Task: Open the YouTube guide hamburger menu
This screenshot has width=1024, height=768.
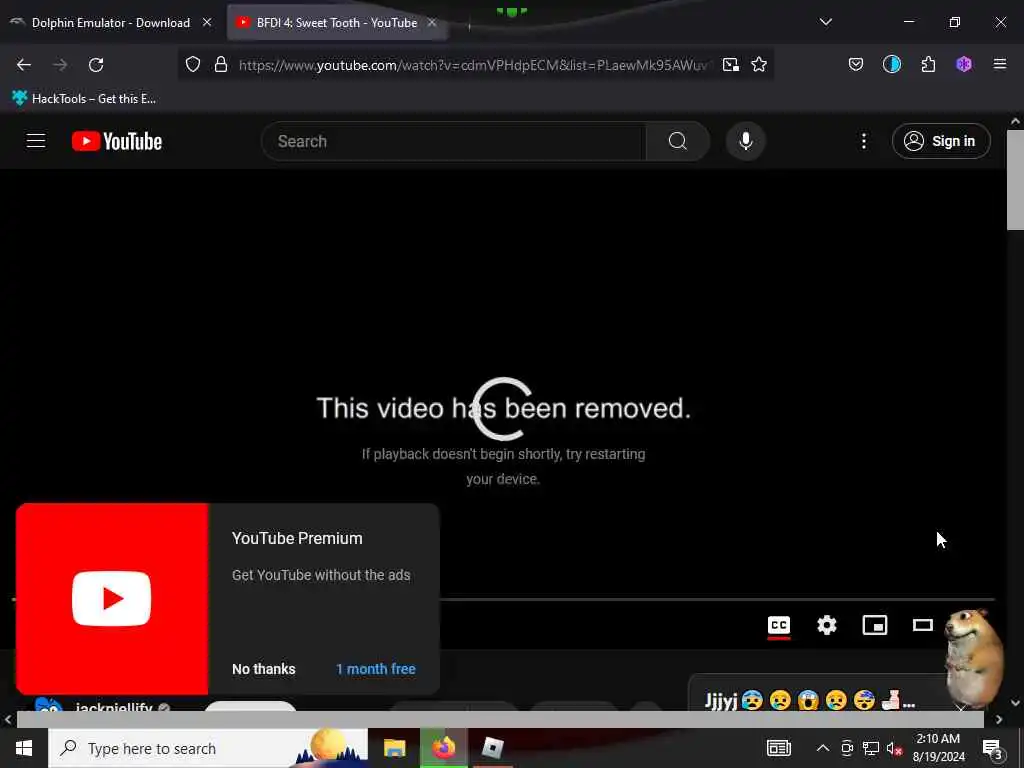Action: 36,141
